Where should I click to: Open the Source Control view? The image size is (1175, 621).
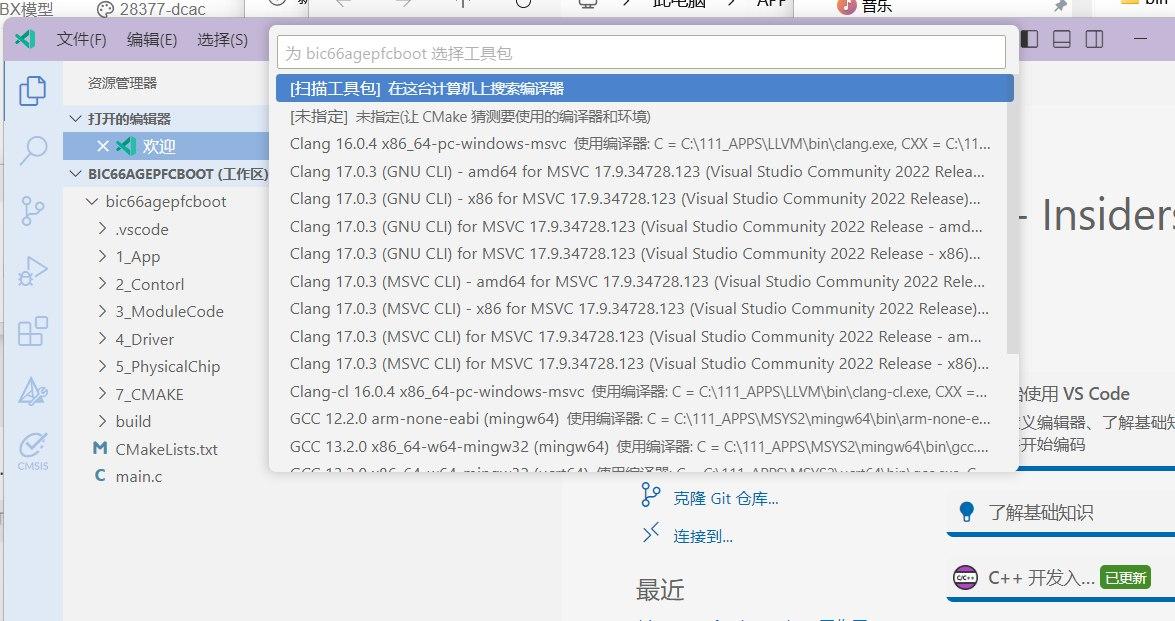point(32,211)
